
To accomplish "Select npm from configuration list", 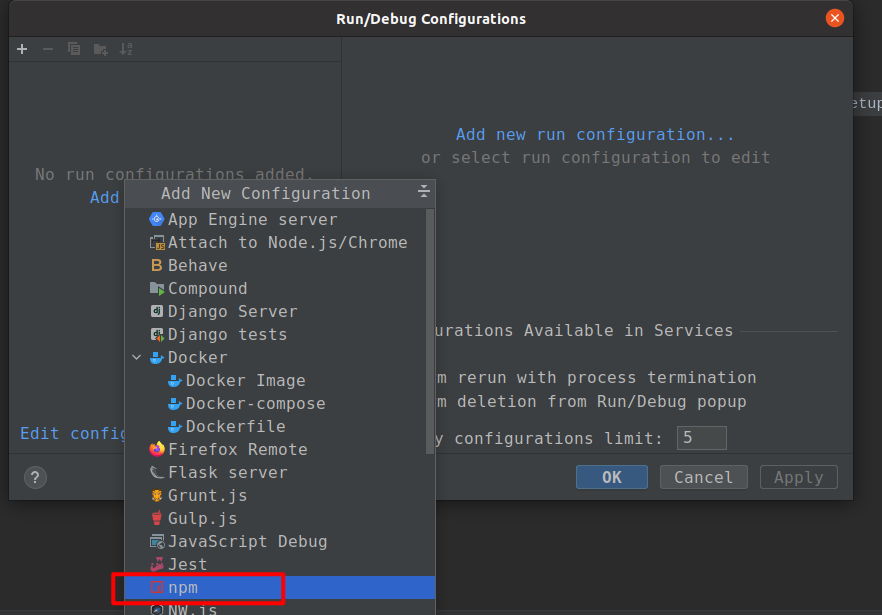I will [183, 588].
